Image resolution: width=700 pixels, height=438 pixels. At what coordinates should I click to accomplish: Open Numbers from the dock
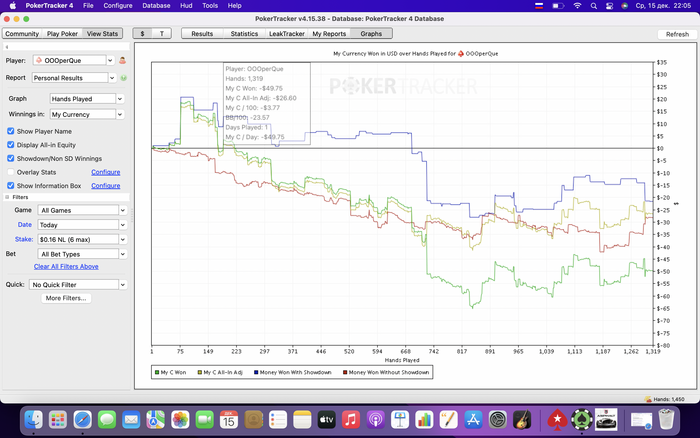(424, 420)
